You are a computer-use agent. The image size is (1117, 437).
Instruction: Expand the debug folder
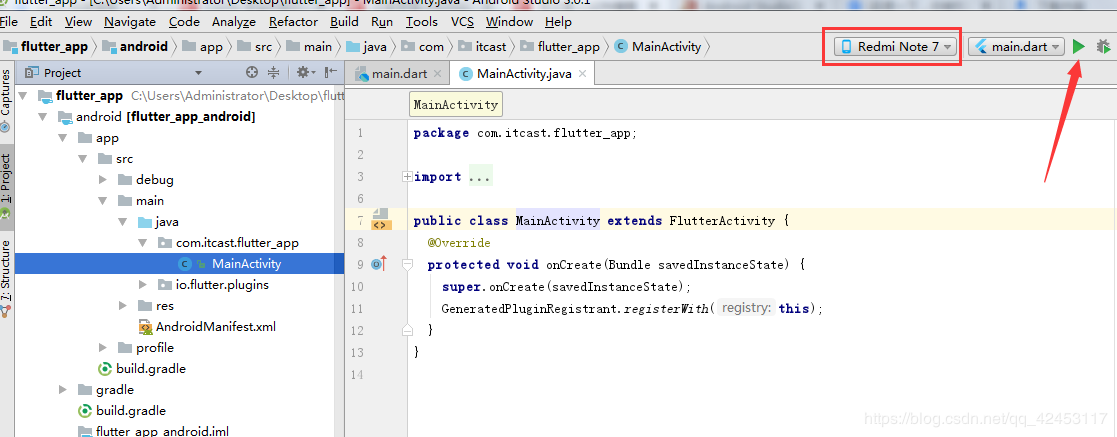[x=103, y=180]
